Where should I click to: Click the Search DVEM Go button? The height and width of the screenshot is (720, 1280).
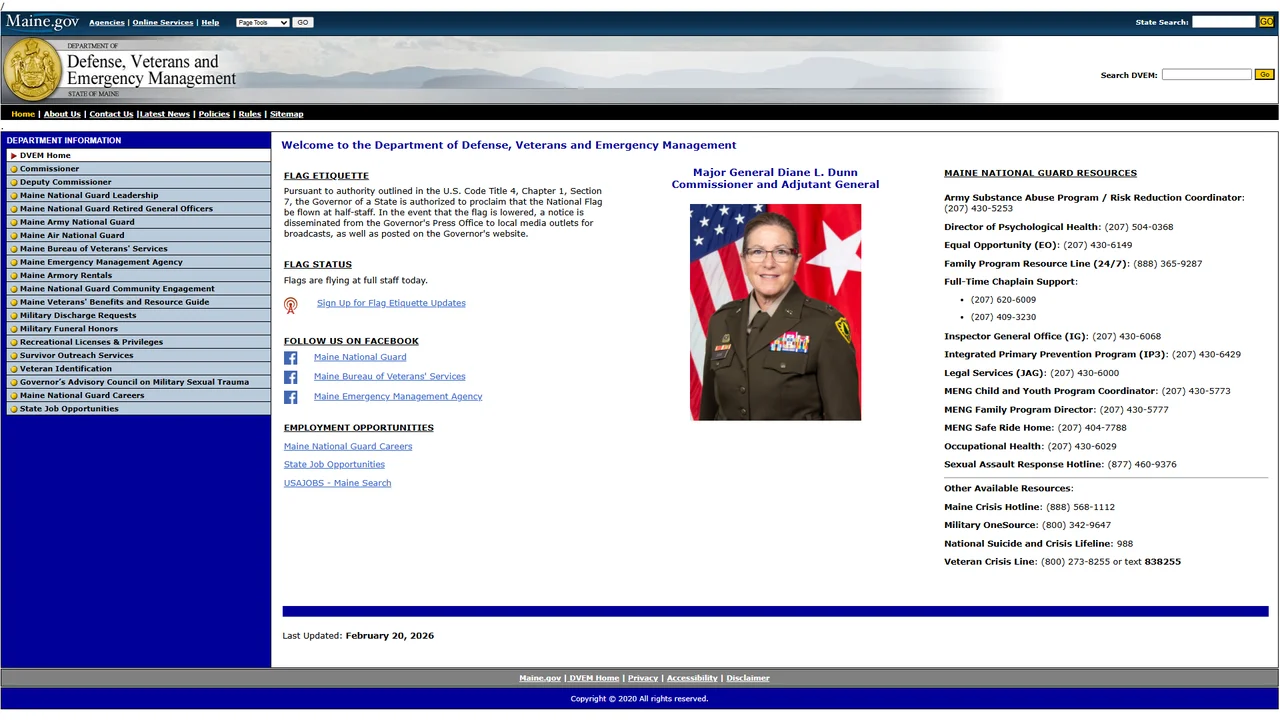(1264, 75)
